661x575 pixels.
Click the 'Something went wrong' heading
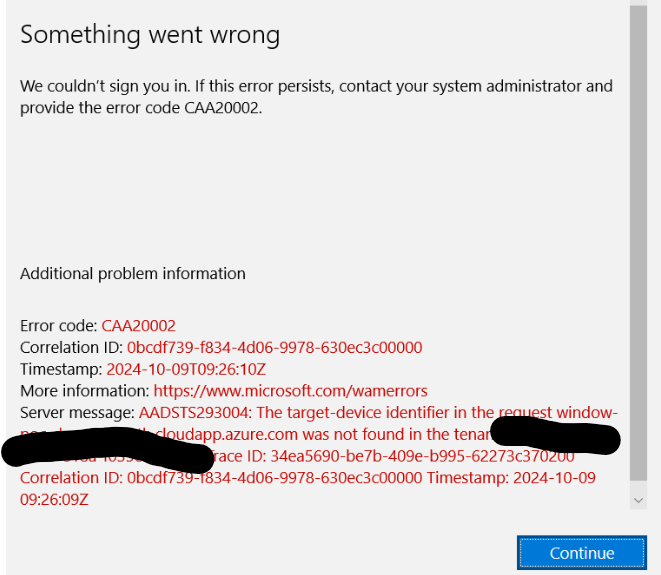click(150, 35)
